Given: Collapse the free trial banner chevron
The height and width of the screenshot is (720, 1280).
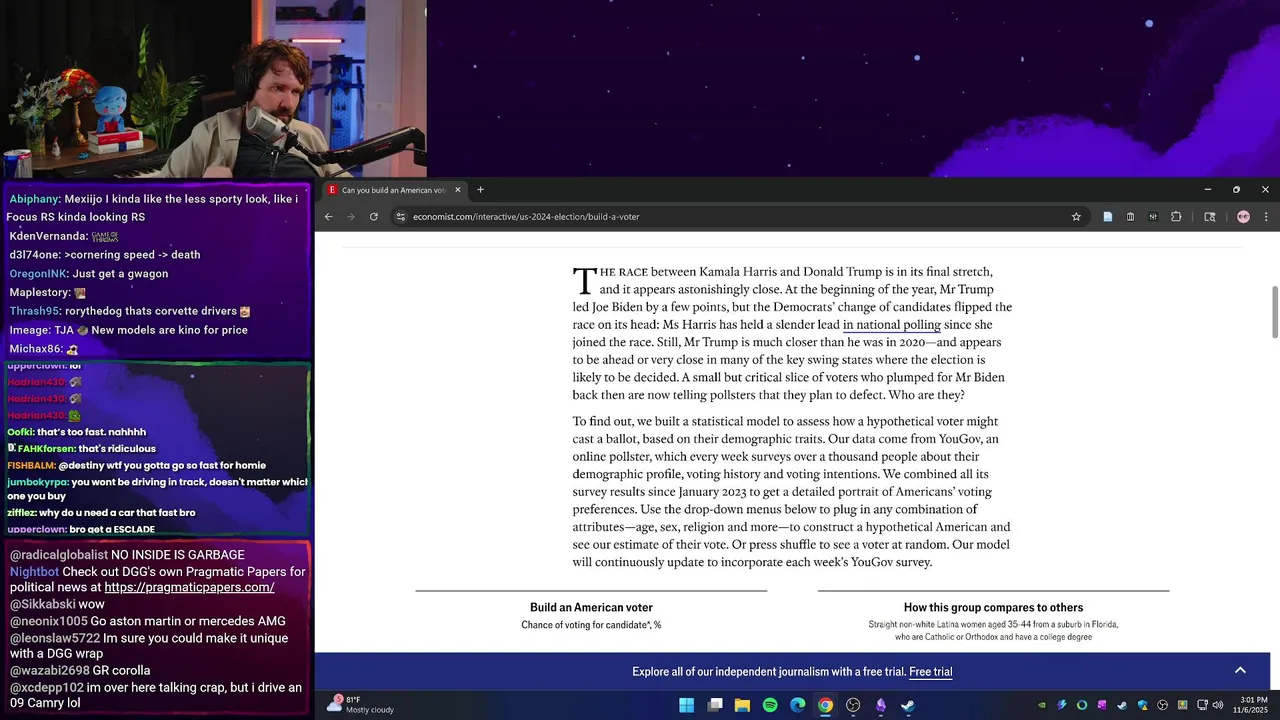Looking at the screenshot, I should click(1240, 670).
